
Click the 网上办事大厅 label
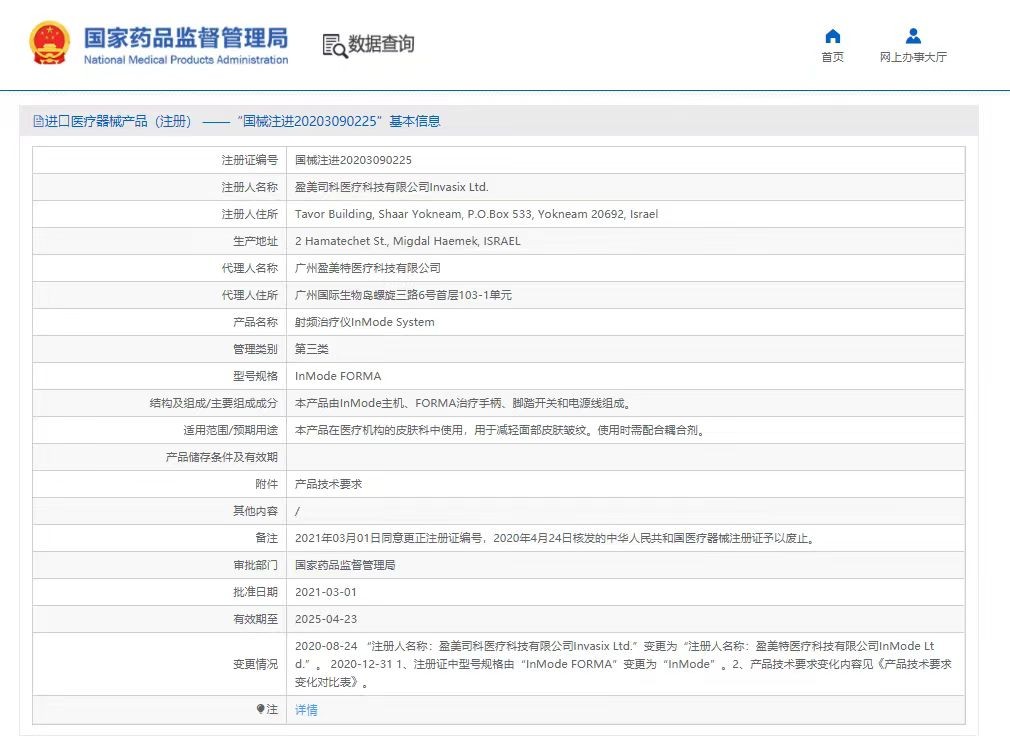(x=913, y=57)
